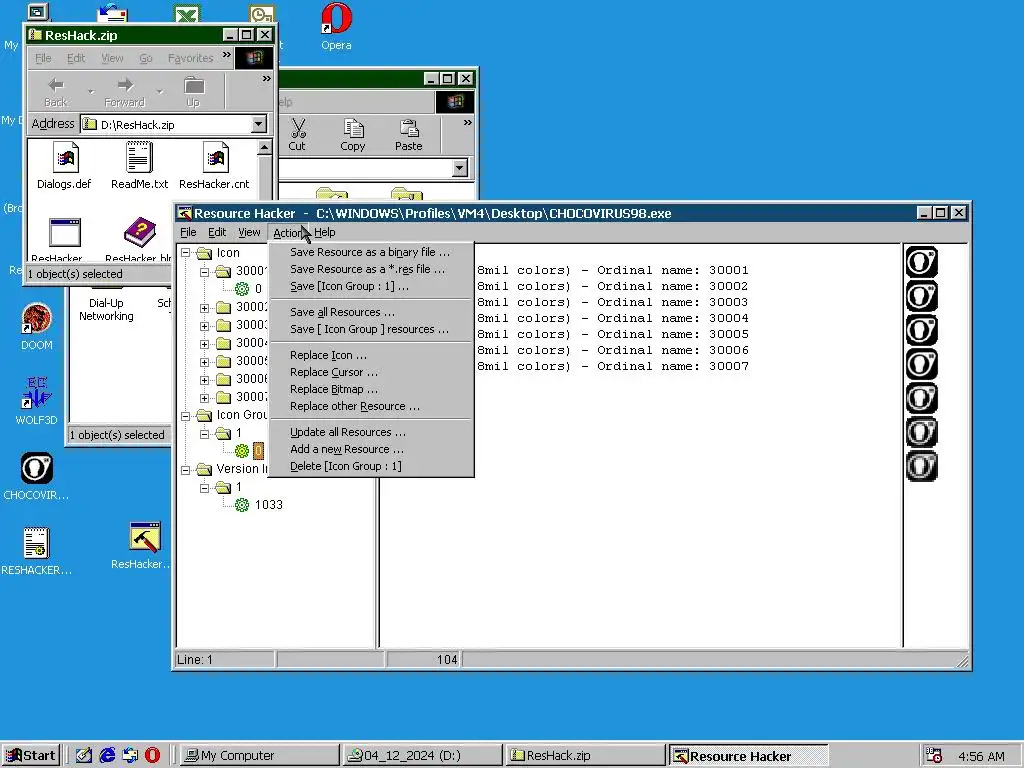Viewport: 1024px width, 768px height.
Task: Open the View menu in Resource Hacker
Action: coord(249,232)
